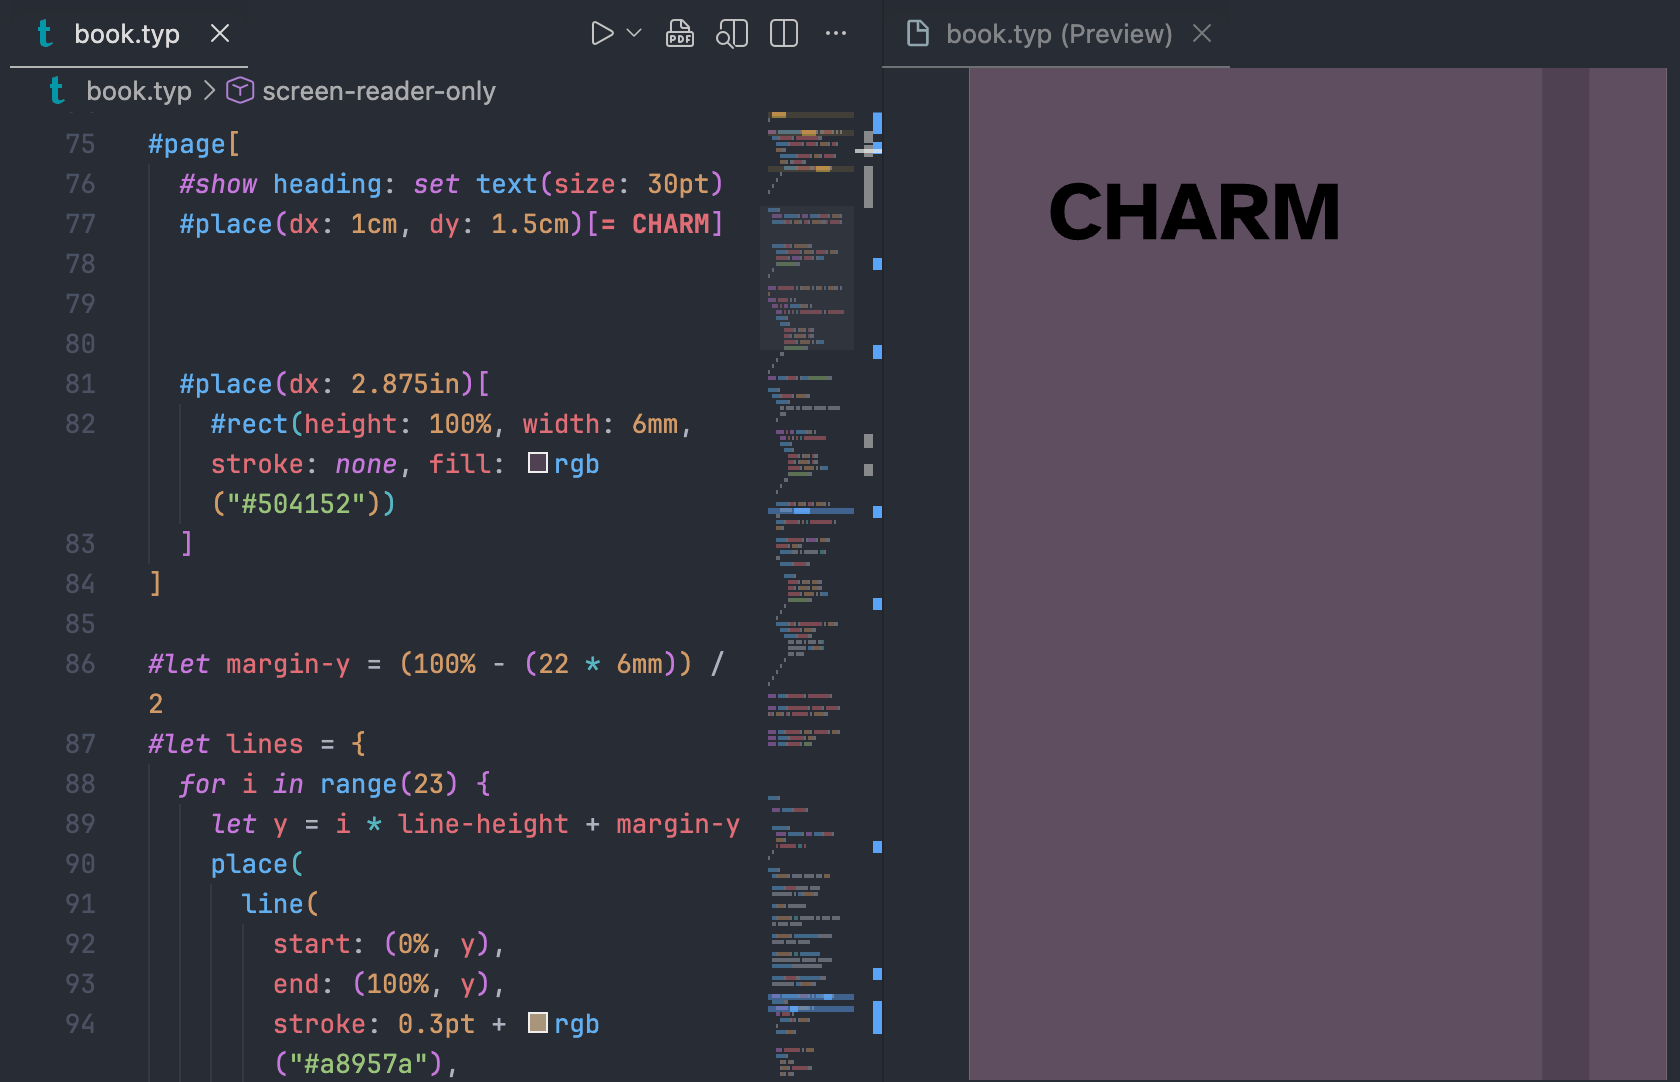Click screen-reader-only breadcrumb symbol
This screenshot has width=1680, height=1082.
(378, 91)
